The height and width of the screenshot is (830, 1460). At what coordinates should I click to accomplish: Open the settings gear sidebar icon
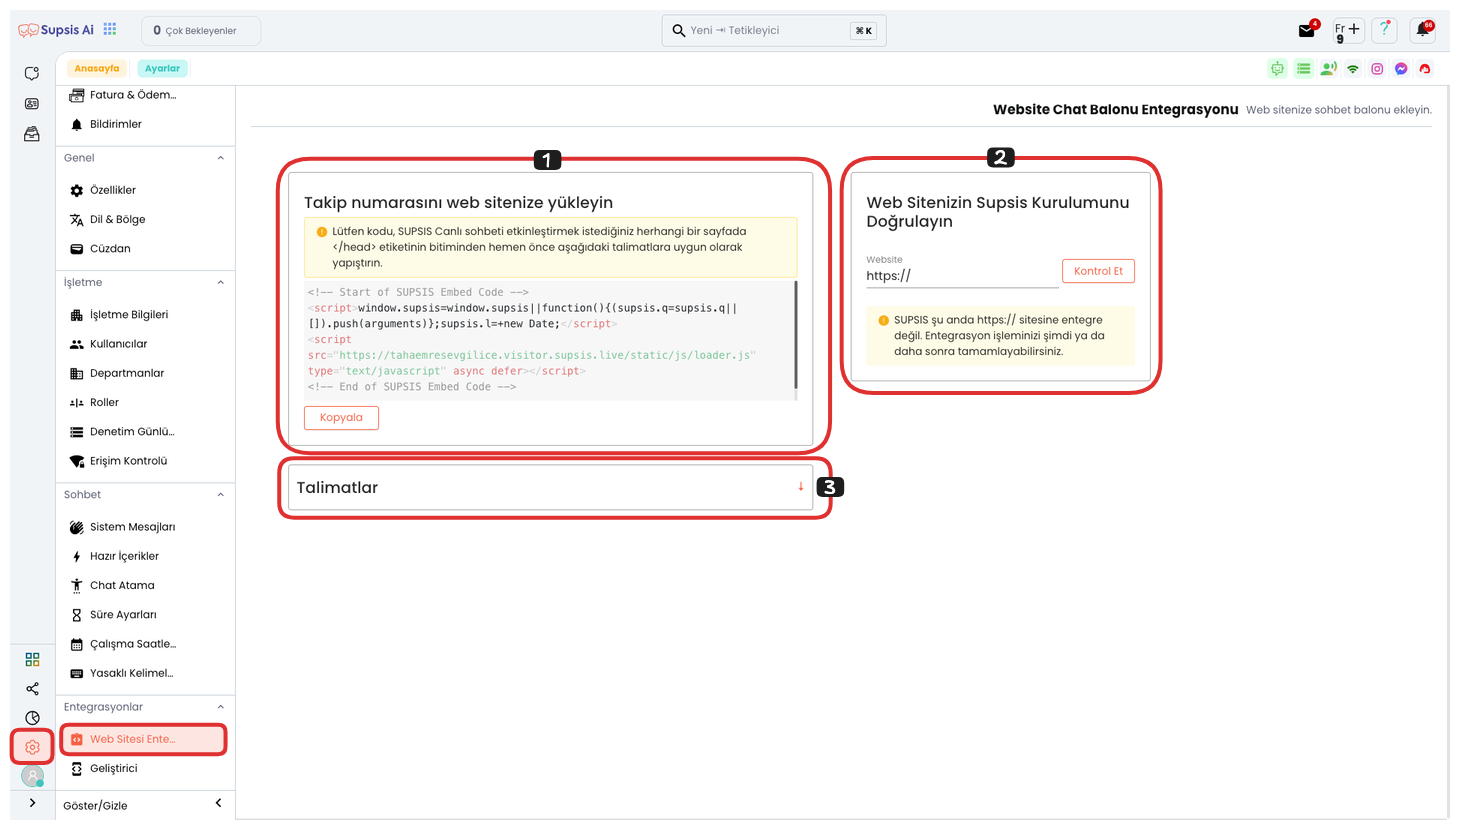[32, 747]
